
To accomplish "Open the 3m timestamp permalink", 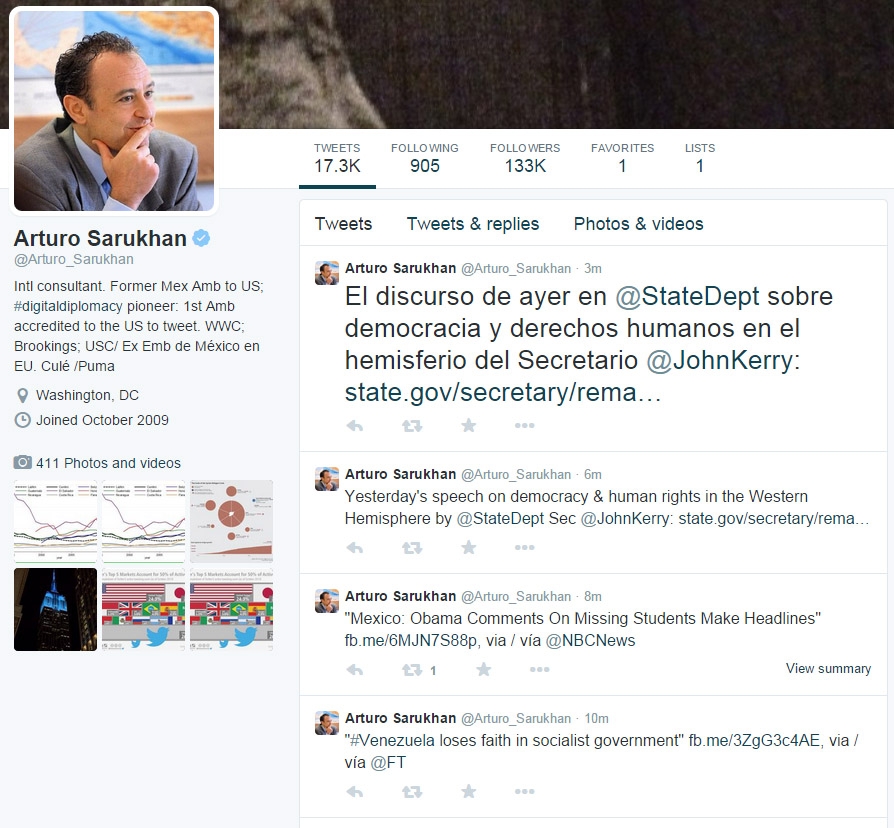I will pyautogui.click(x=592, y=269).
